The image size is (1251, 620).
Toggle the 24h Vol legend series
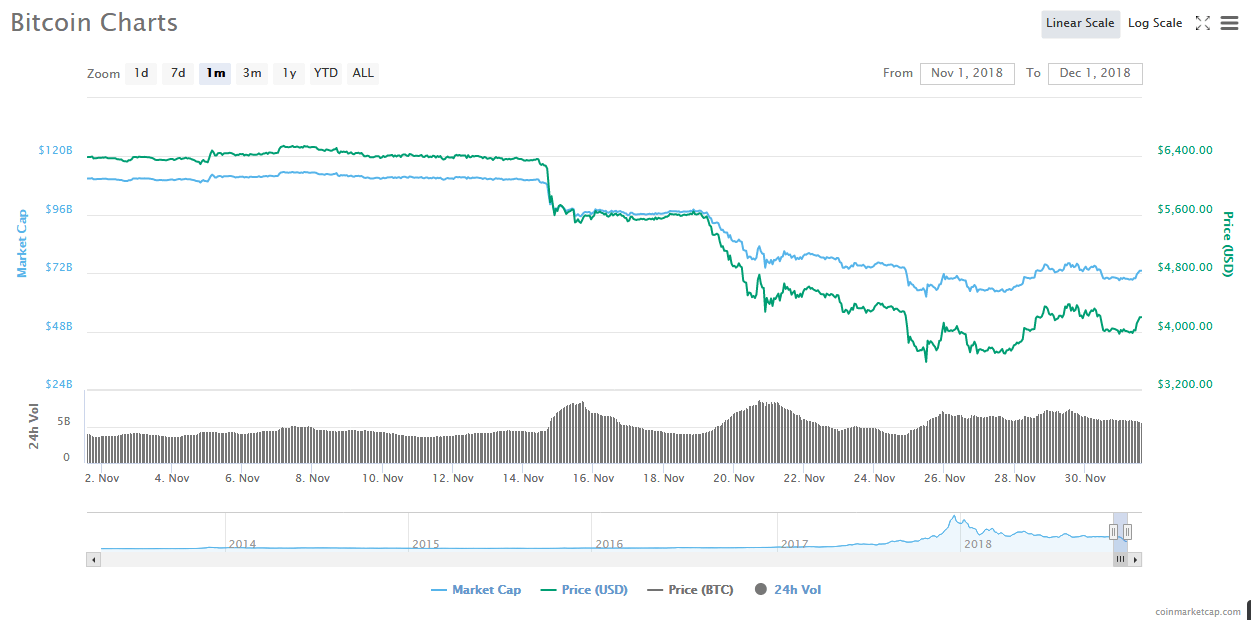(788, 590)
